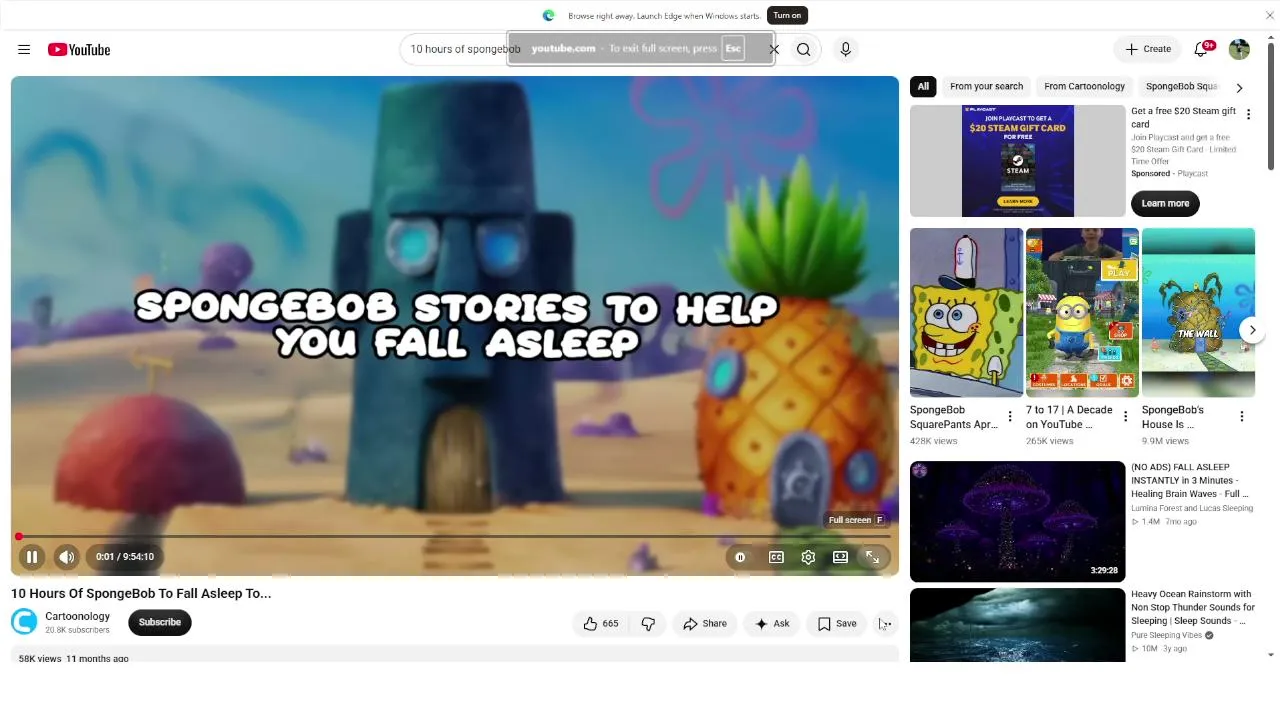This screenshot has height=720, width=1280.
Task: Seek on the video progress bar
Action: pos(455,537)
